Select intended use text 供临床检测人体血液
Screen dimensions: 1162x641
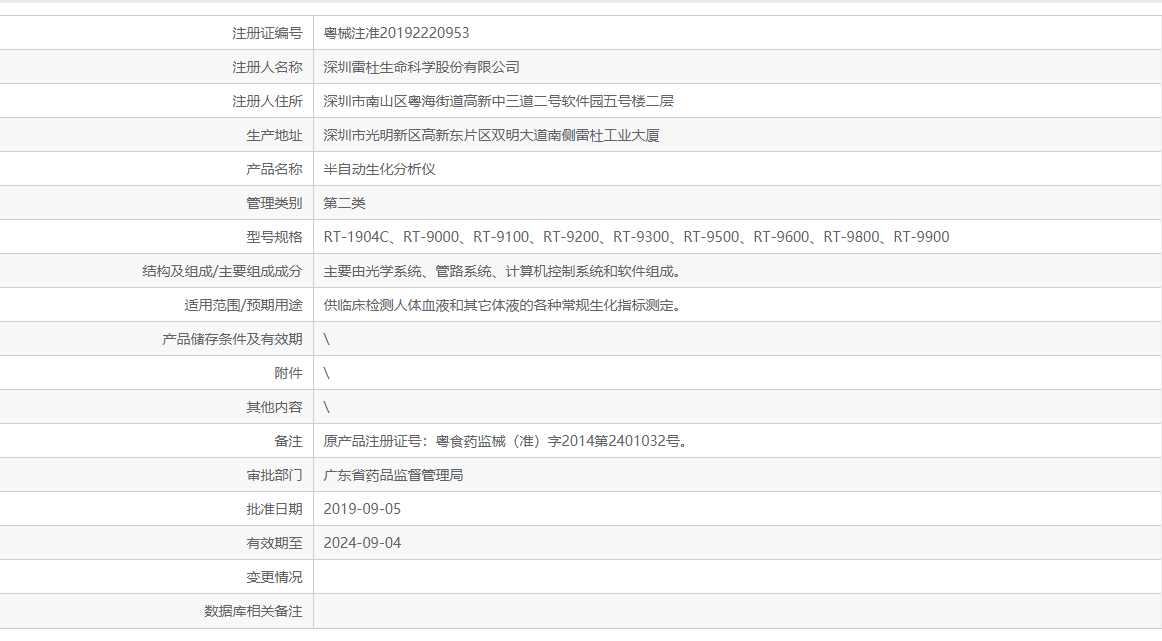tap(502, 305)
